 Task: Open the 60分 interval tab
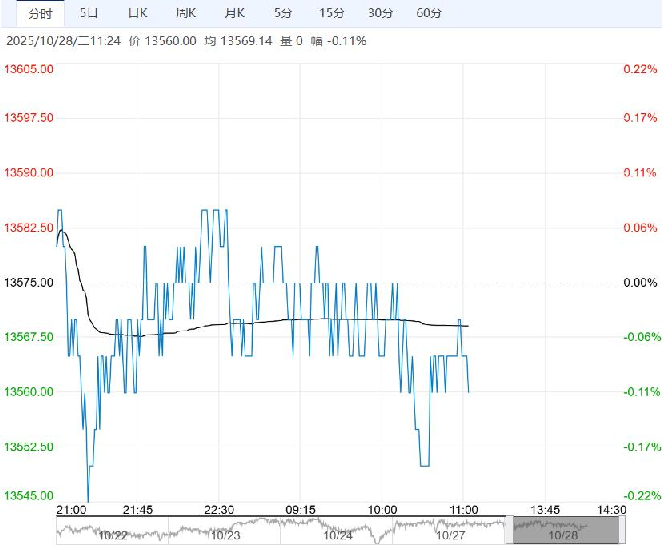click(x=428, y=14)
